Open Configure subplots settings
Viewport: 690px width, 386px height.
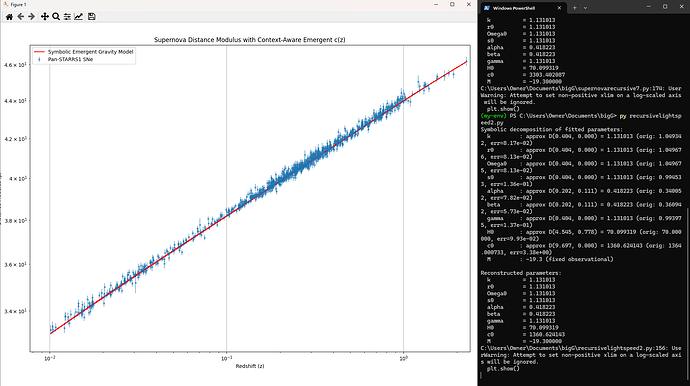(67, 17)
